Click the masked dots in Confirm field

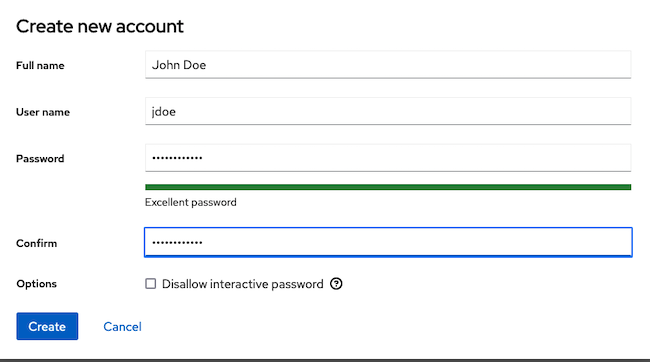177,242
